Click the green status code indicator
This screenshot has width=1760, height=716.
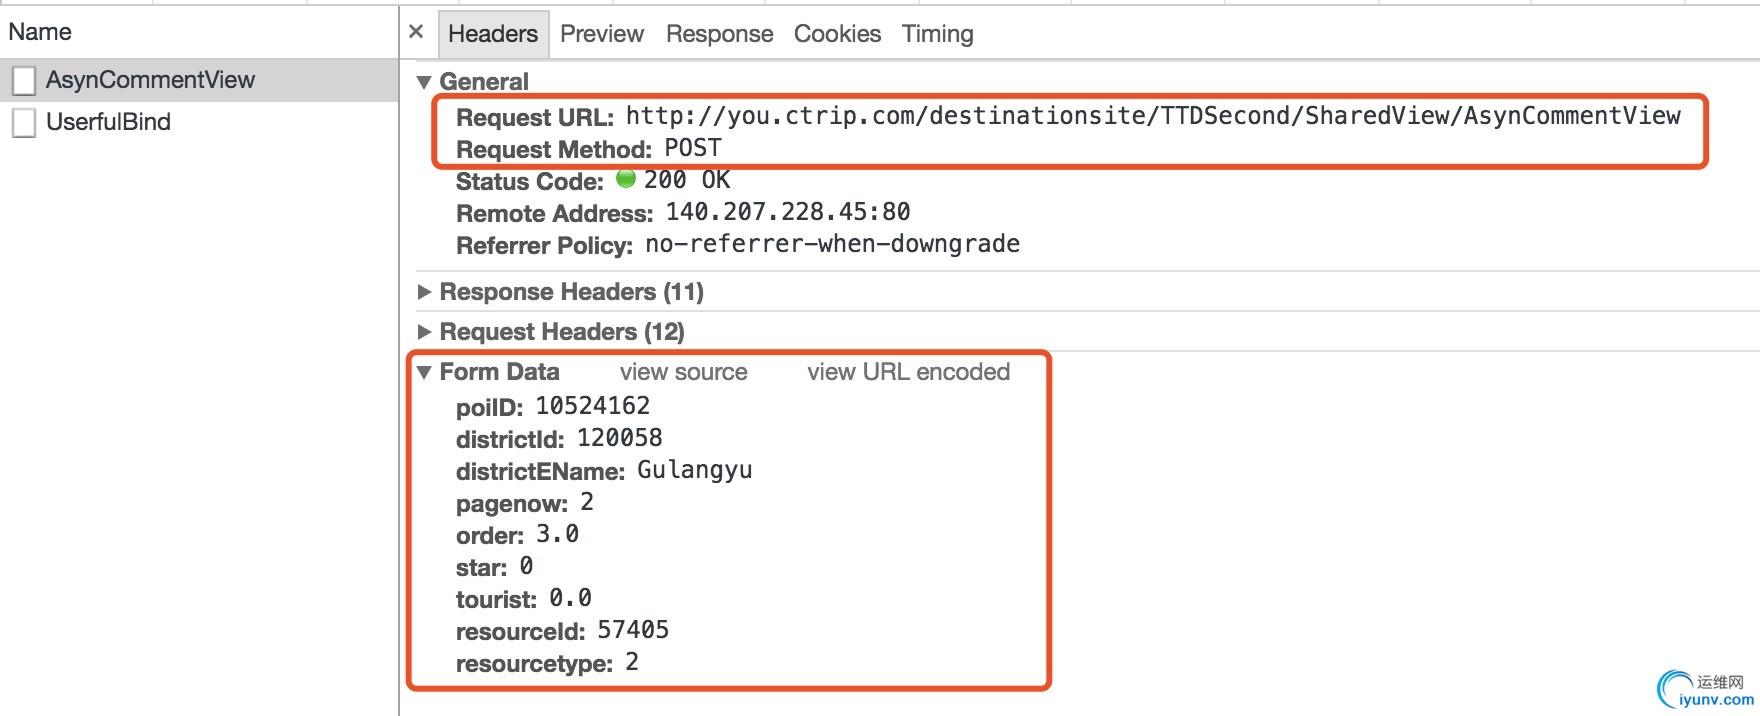click(626, 179)
